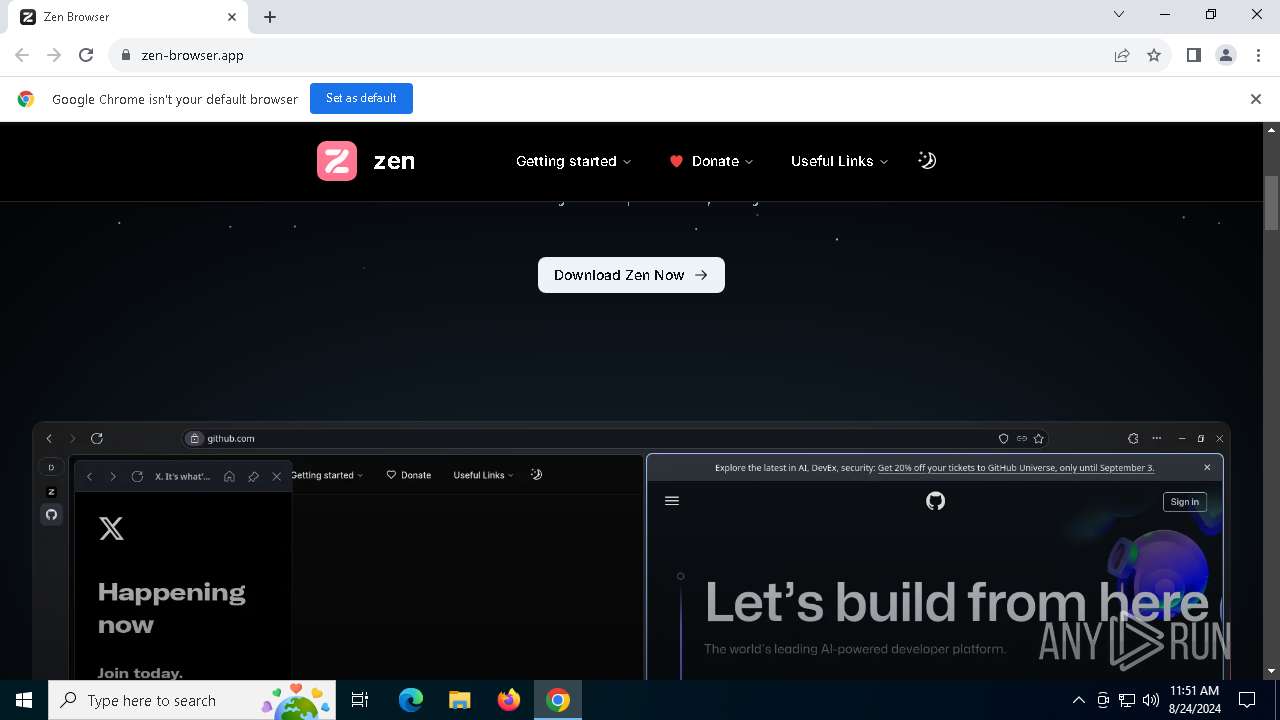1280x720 pixels.
Task: View site information lock icon
Action: click(x=126, y=55)
